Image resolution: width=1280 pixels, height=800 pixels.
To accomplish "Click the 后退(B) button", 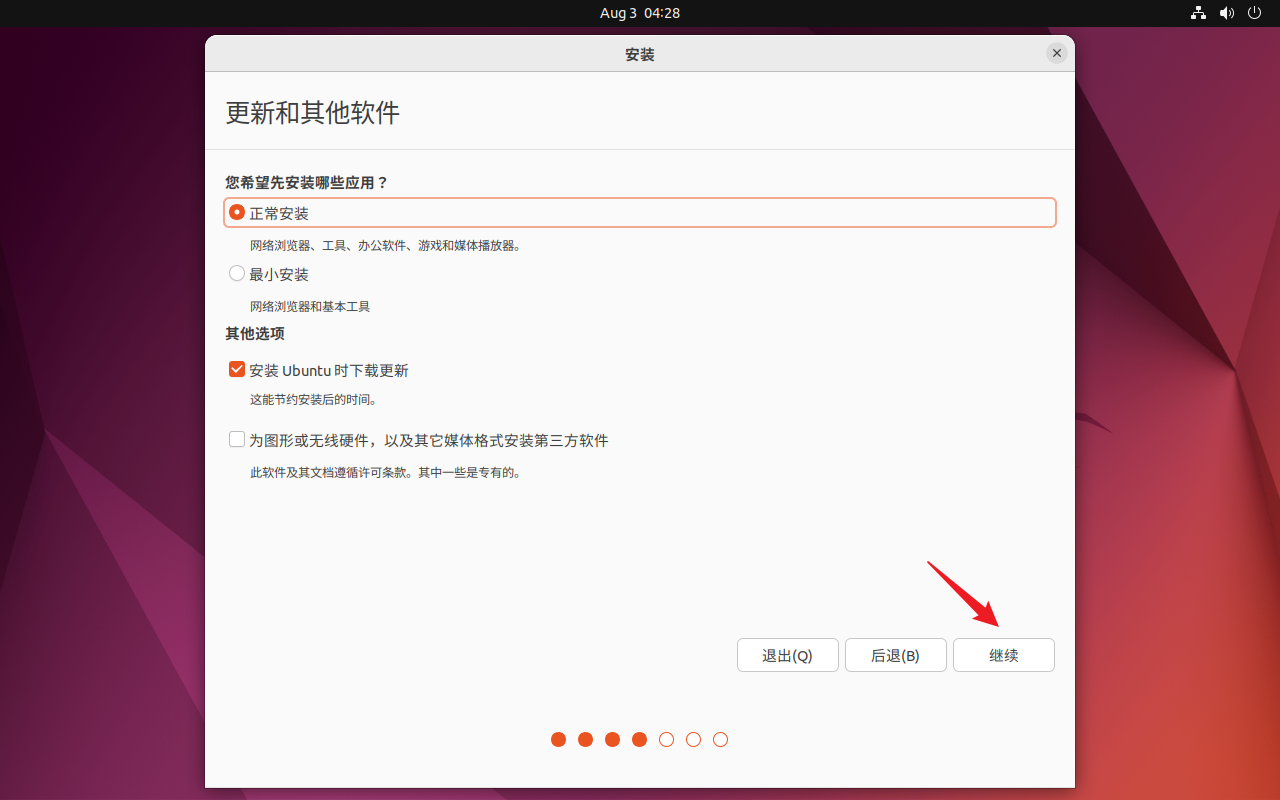I will coord(895,655).
